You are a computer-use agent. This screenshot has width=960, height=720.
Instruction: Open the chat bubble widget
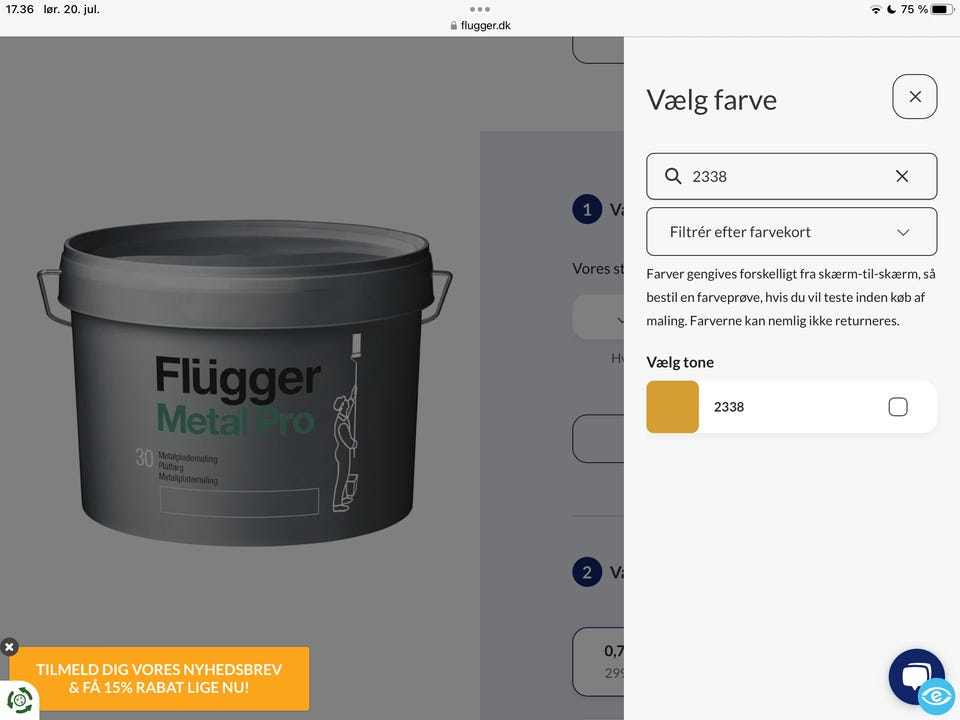[915, 676]
